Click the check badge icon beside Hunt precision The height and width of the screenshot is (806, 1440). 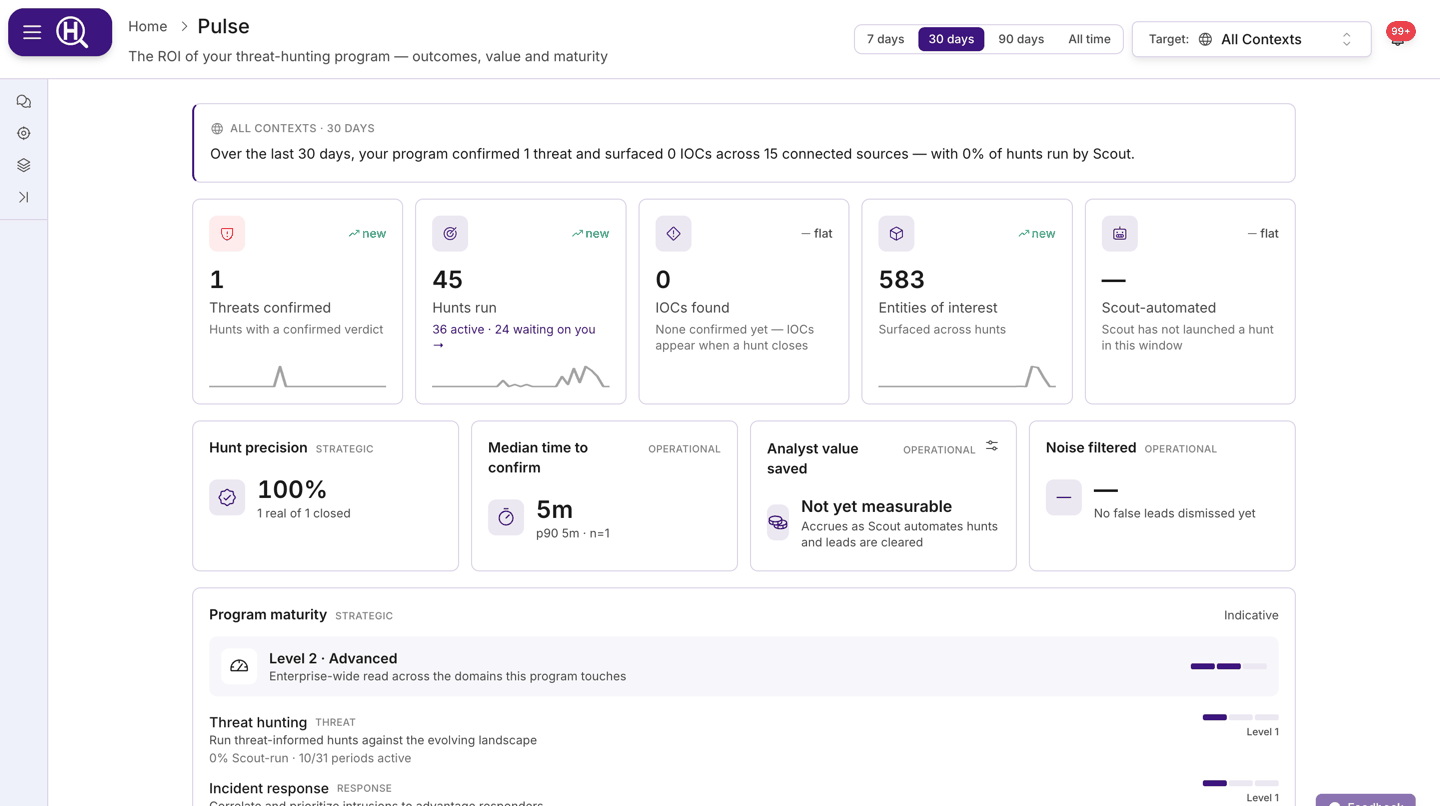pyautogui.click(x=227, y=497)
